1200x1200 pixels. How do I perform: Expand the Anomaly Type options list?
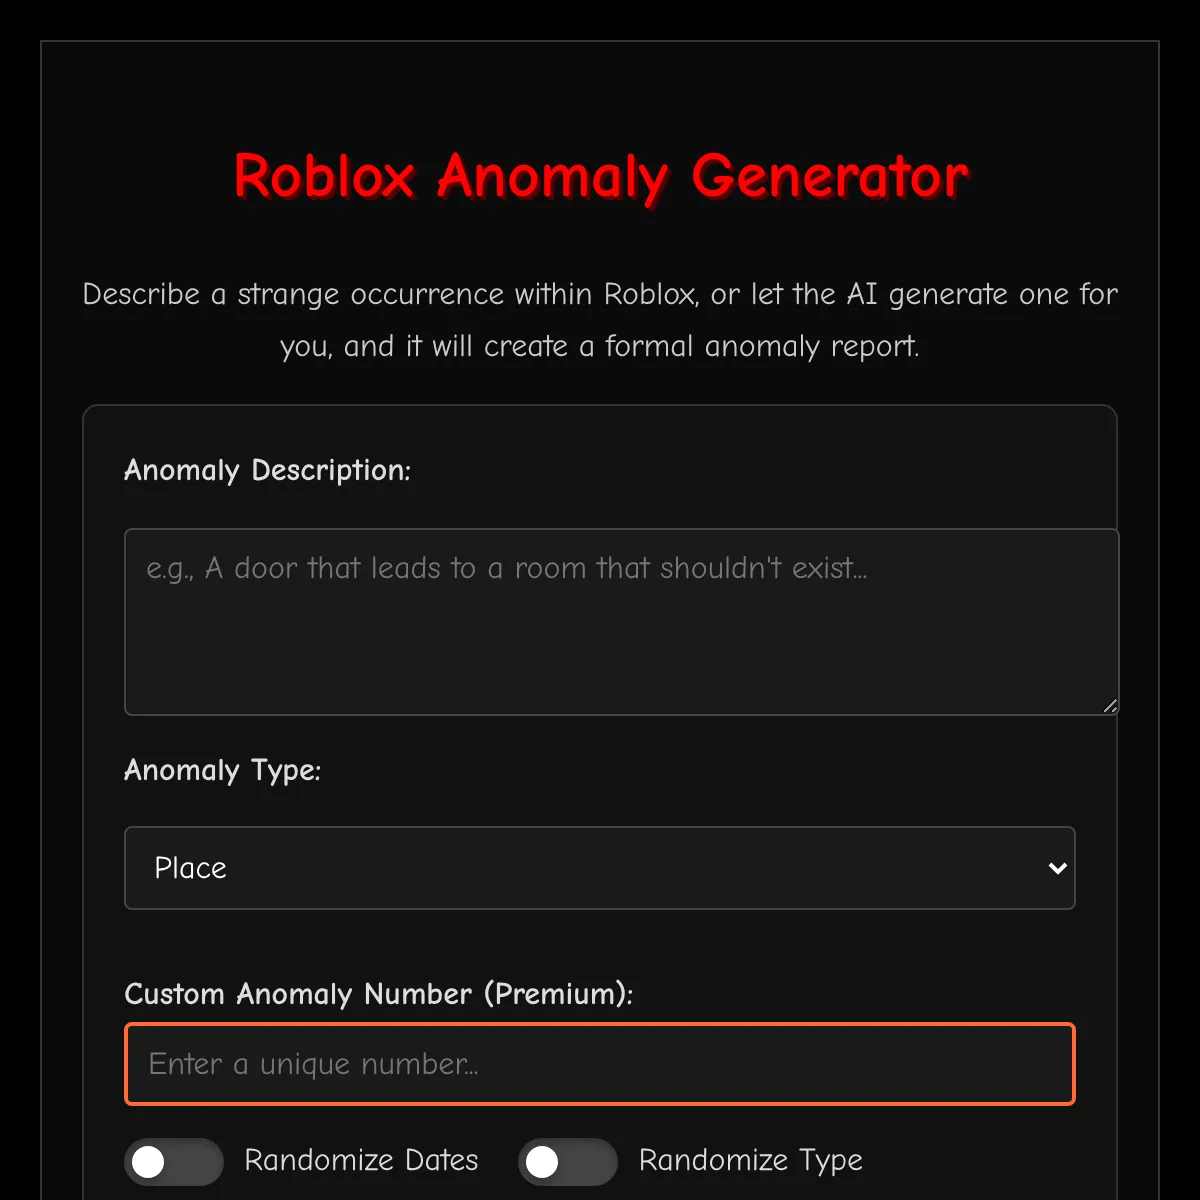click(x=600, y=868)
